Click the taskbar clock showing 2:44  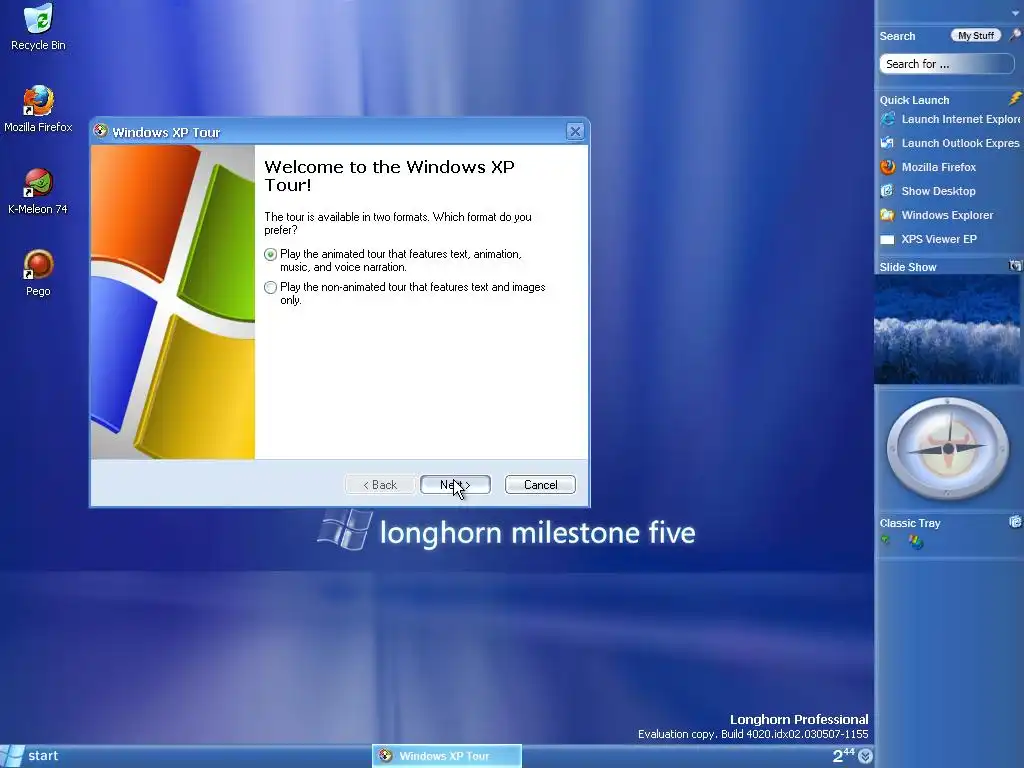tap(843, 756)
